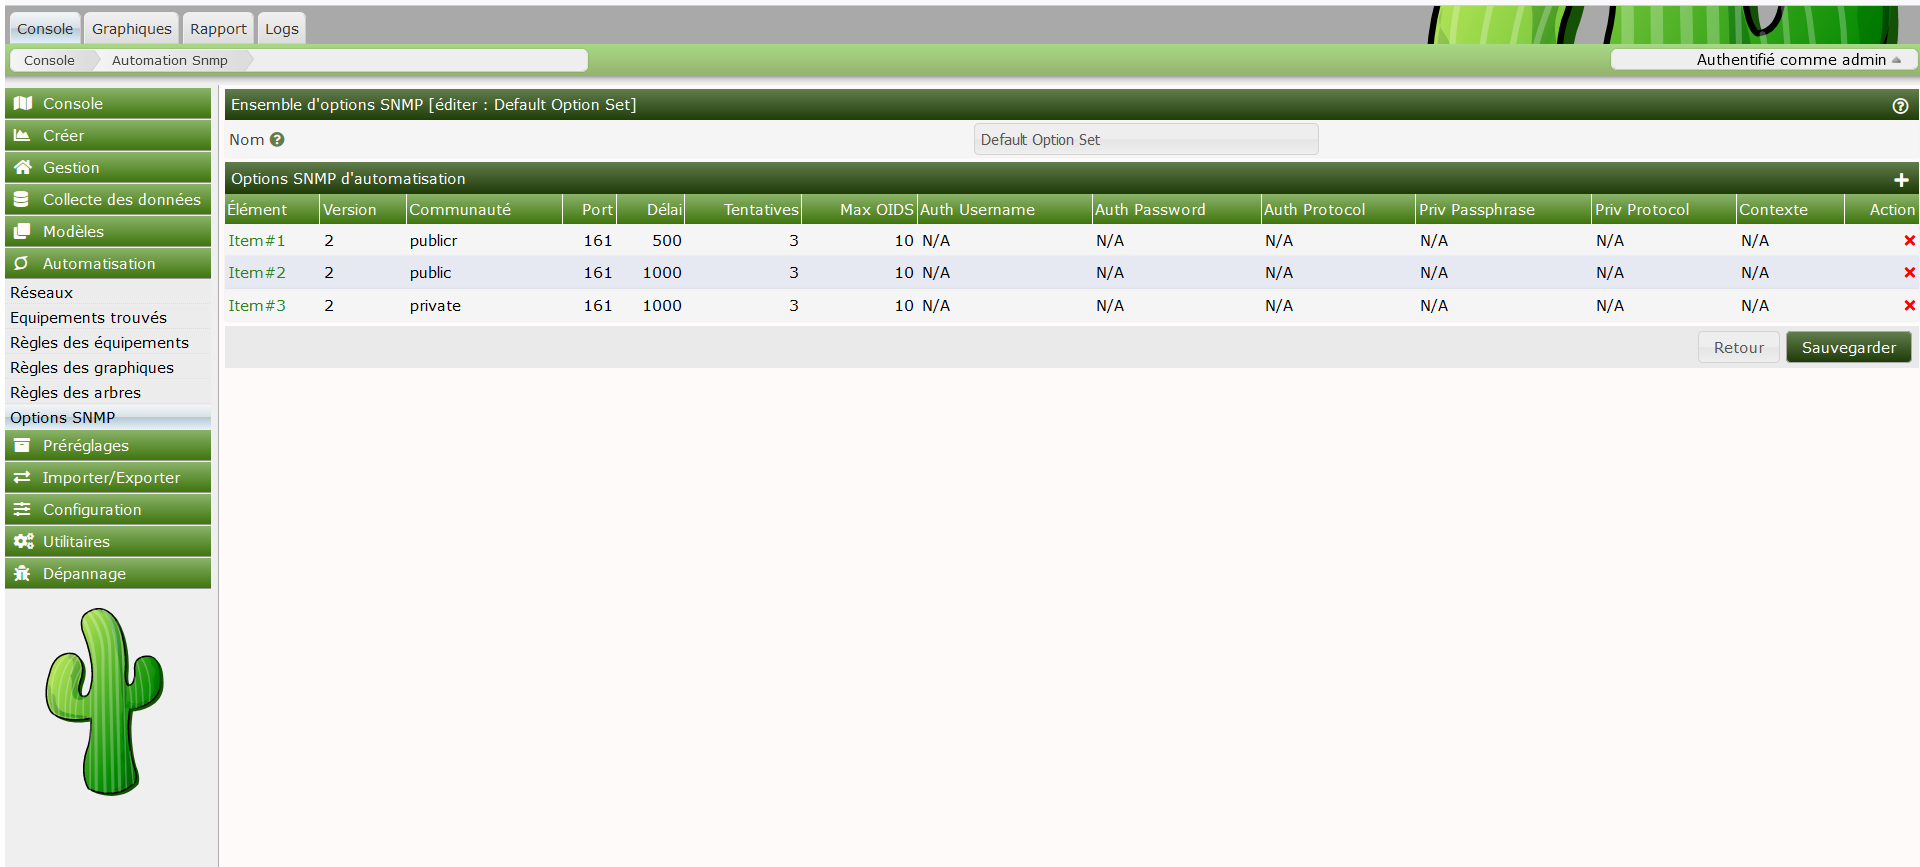Delete Item#1 using its red X icon

click(x=1909, y=241)
